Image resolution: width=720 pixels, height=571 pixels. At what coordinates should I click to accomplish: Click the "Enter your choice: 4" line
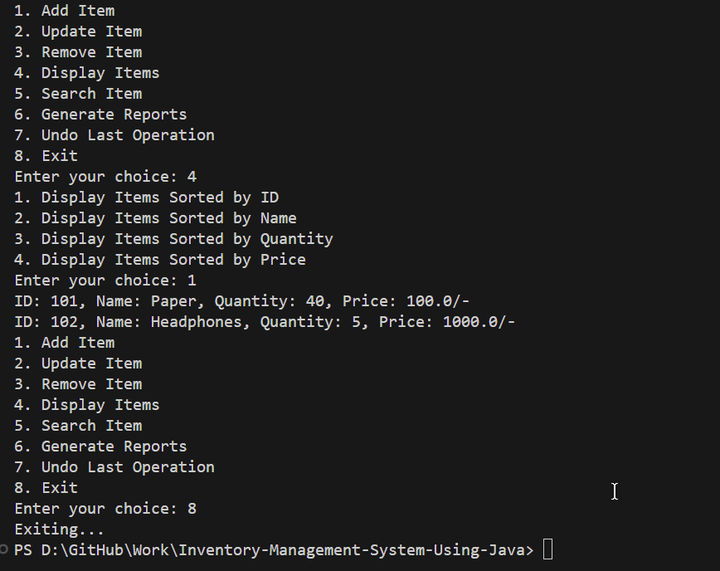tap(105, 176)
